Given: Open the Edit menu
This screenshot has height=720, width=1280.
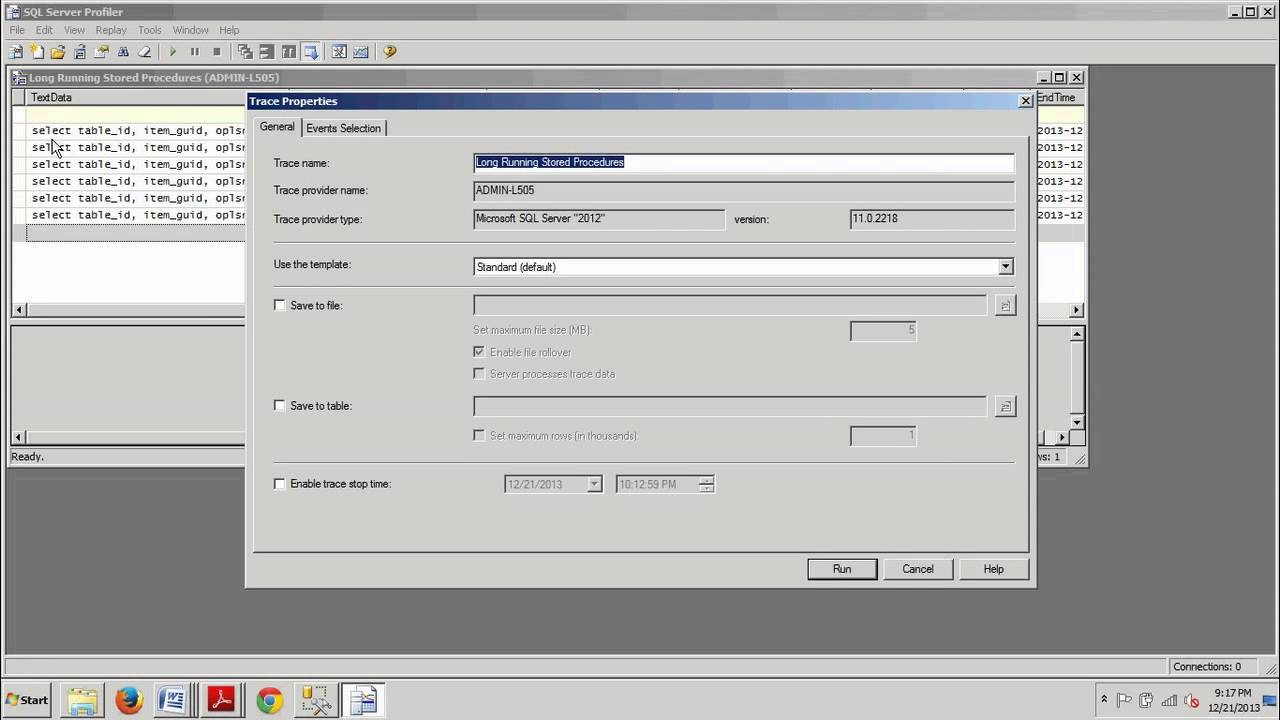Looking at the screenshot, I should coord(44,30).
